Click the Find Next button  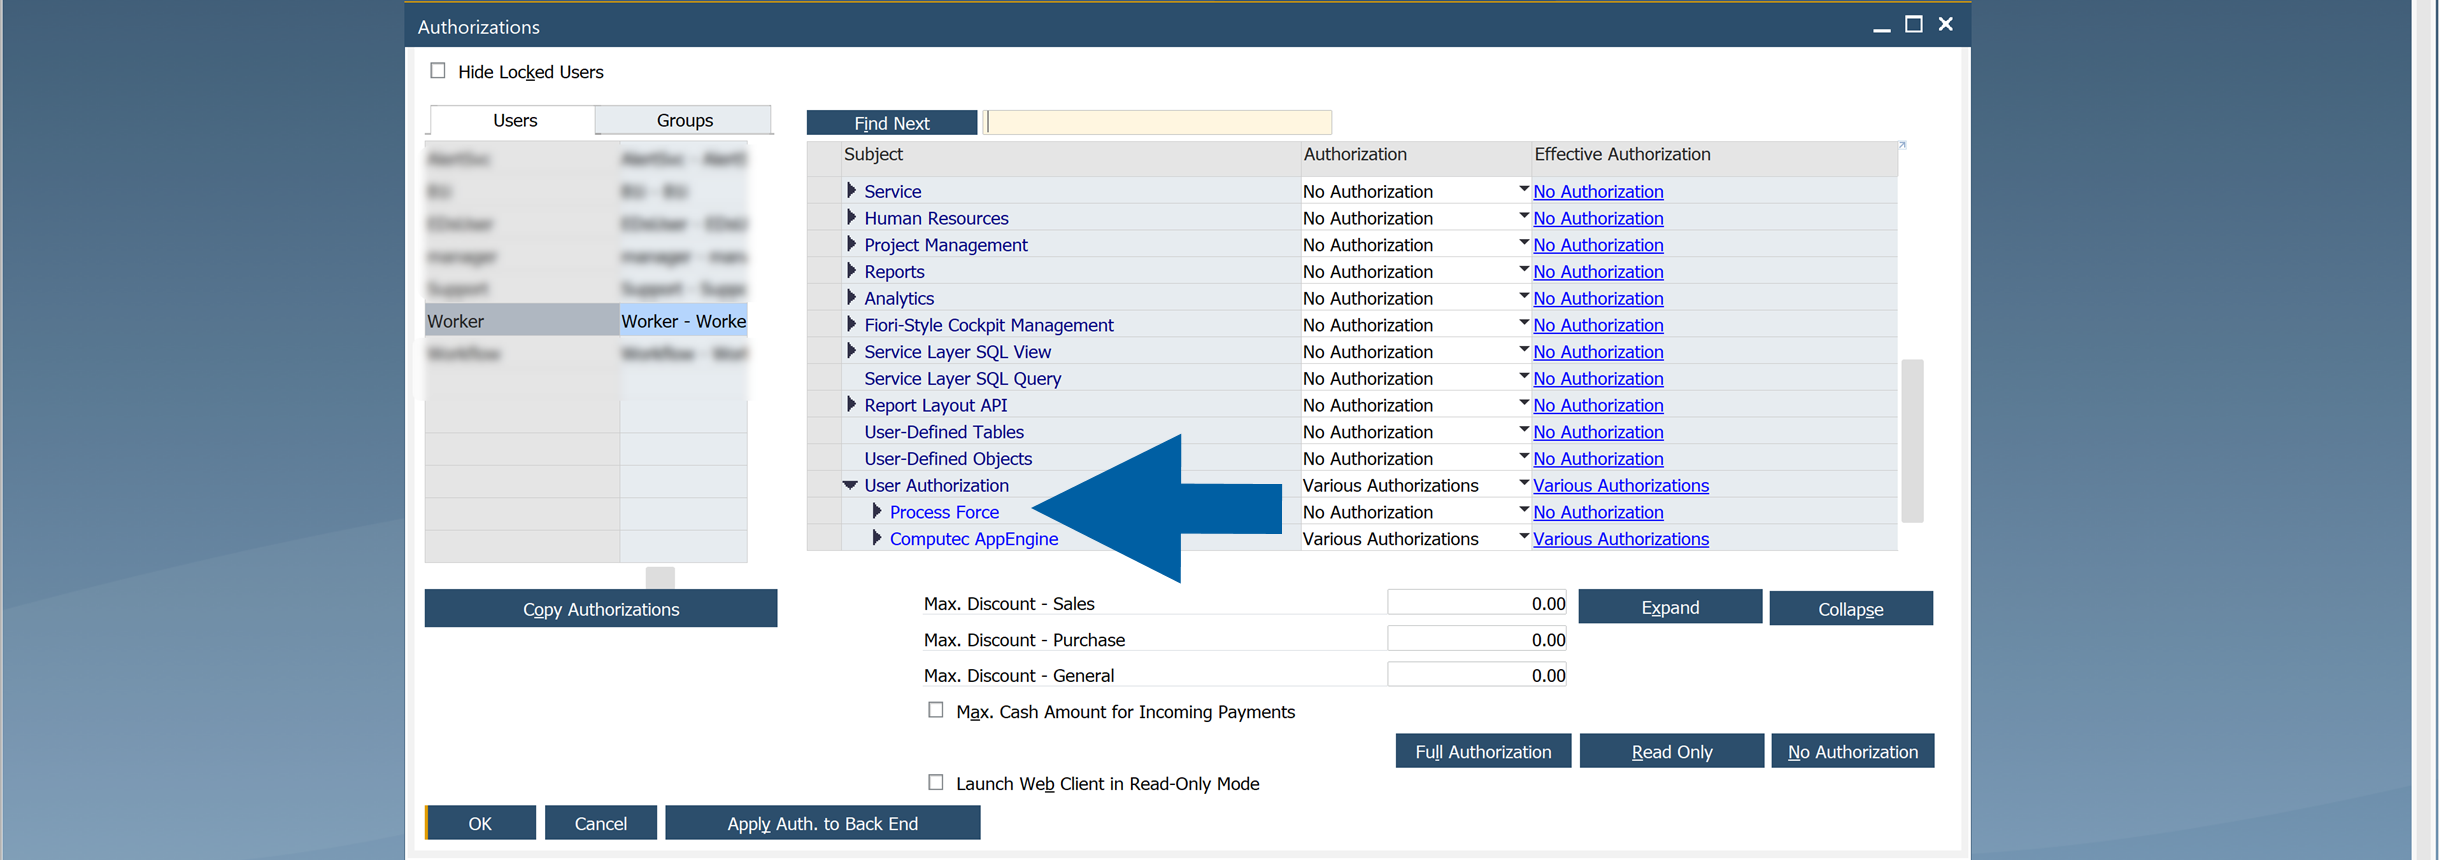(x=892, y=123)
